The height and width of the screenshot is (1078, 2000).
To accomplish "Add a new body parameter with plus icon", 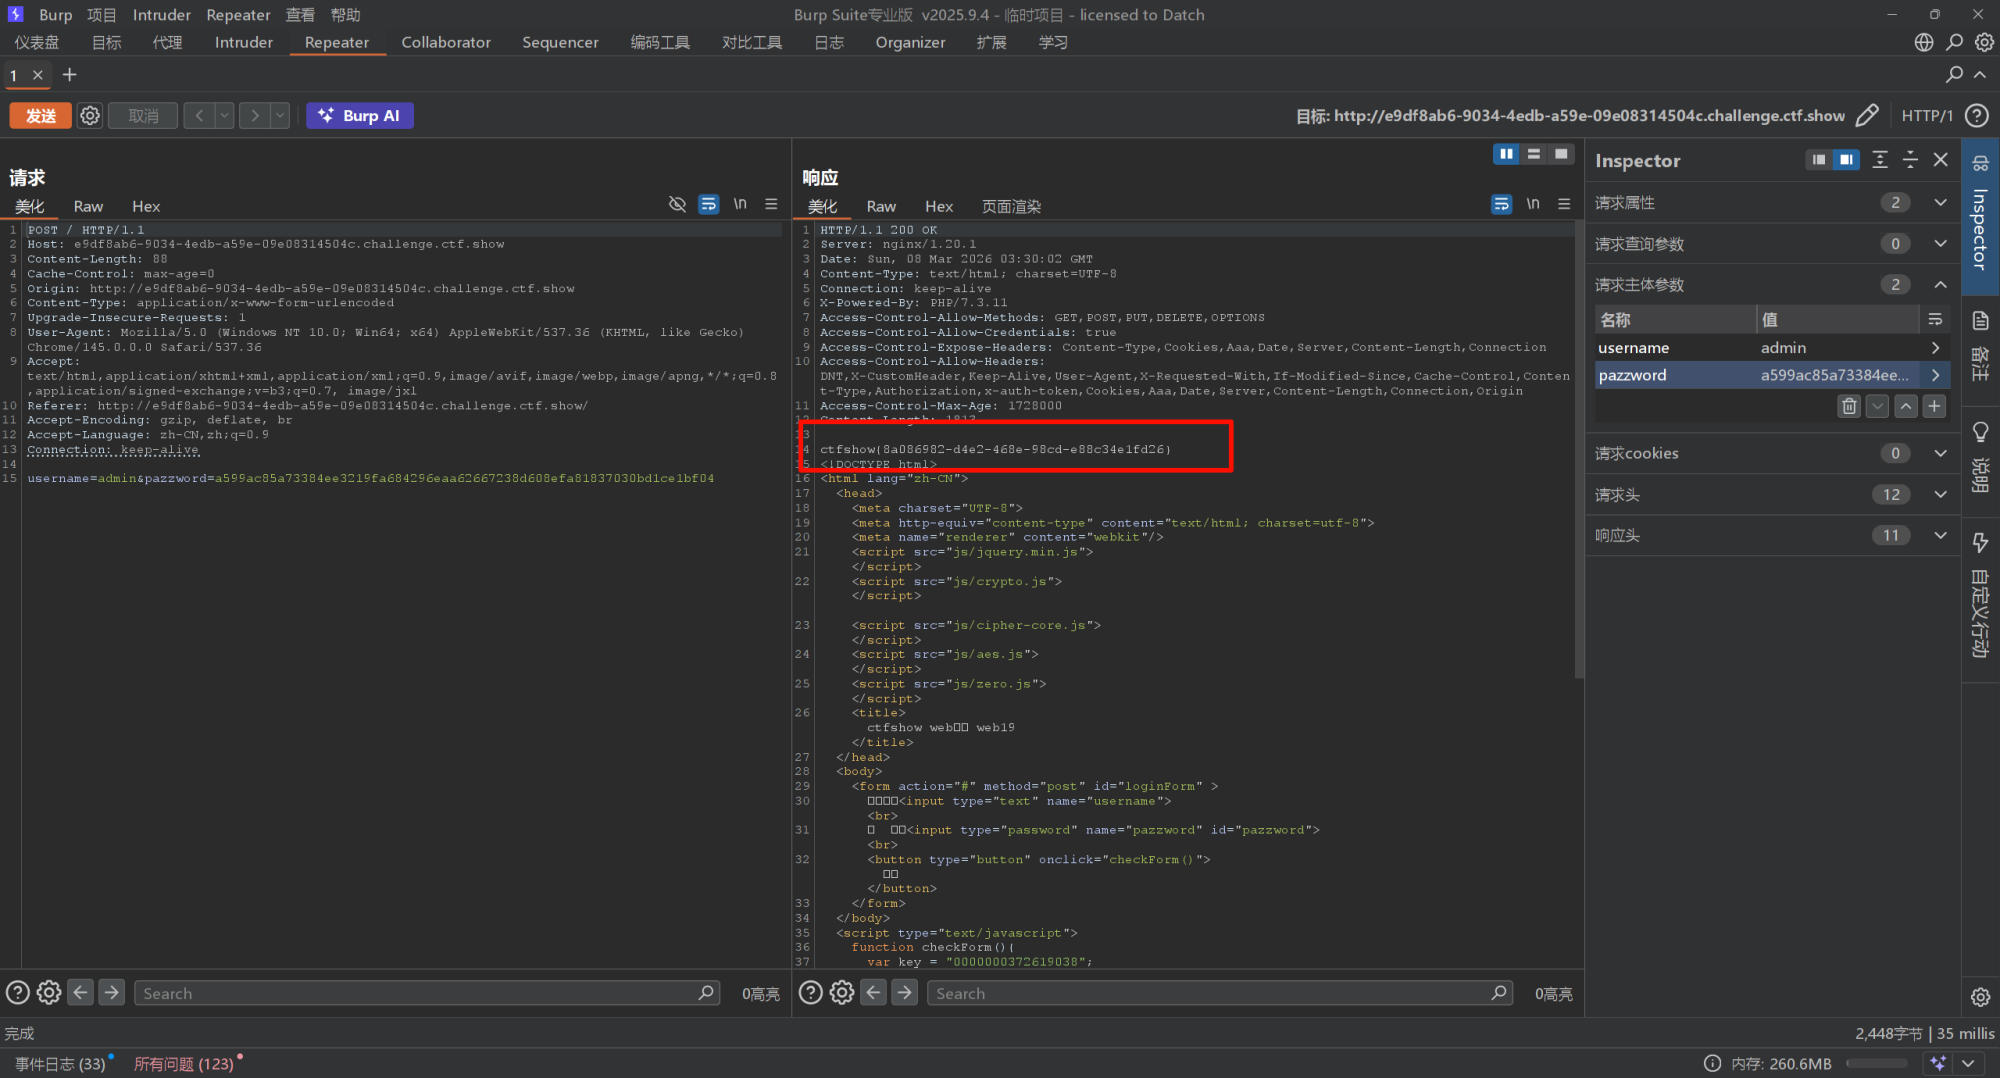I will tap(1934, 406).
